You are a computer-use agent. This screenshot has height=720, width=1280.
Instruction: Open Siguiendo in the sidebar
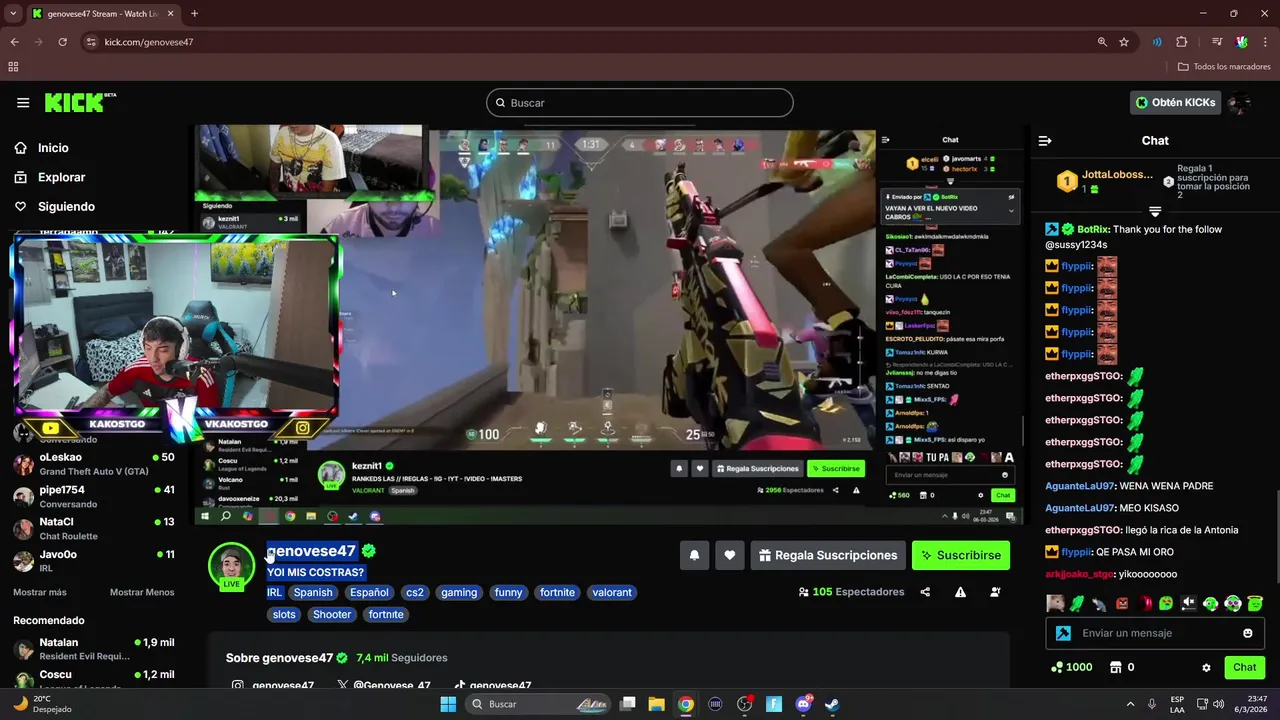pyautogui.click(x=66, y=206)
